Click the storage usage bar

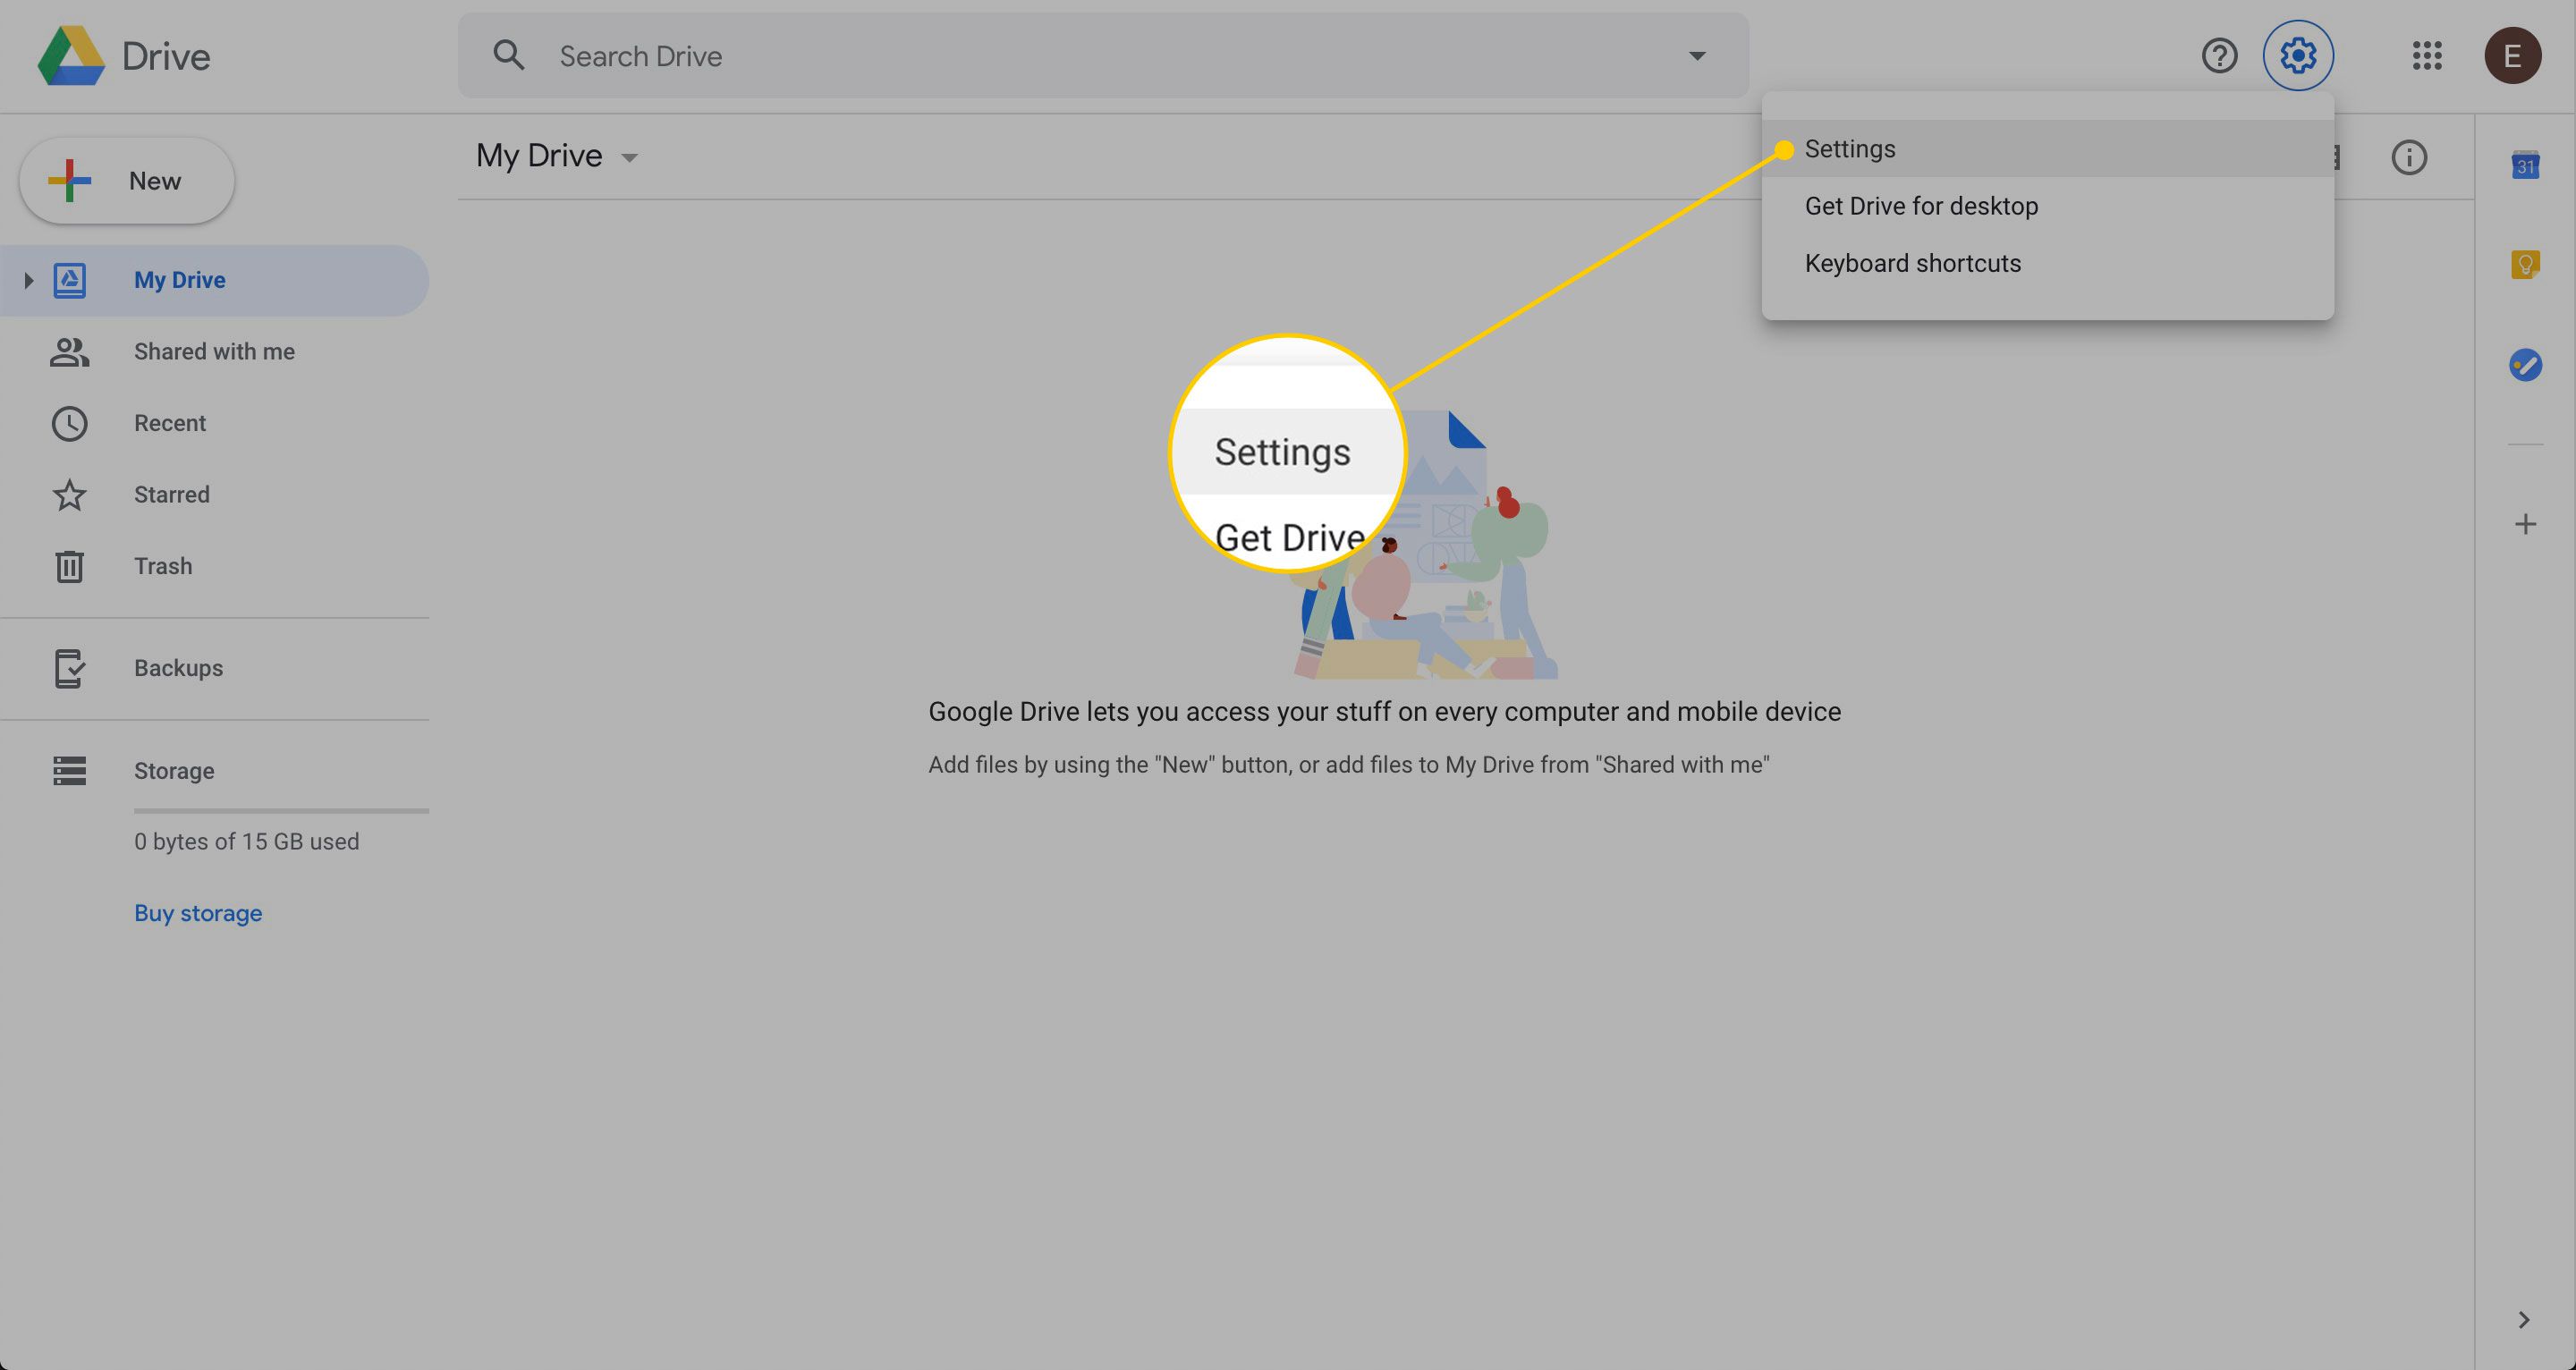(x=281, y=810)
